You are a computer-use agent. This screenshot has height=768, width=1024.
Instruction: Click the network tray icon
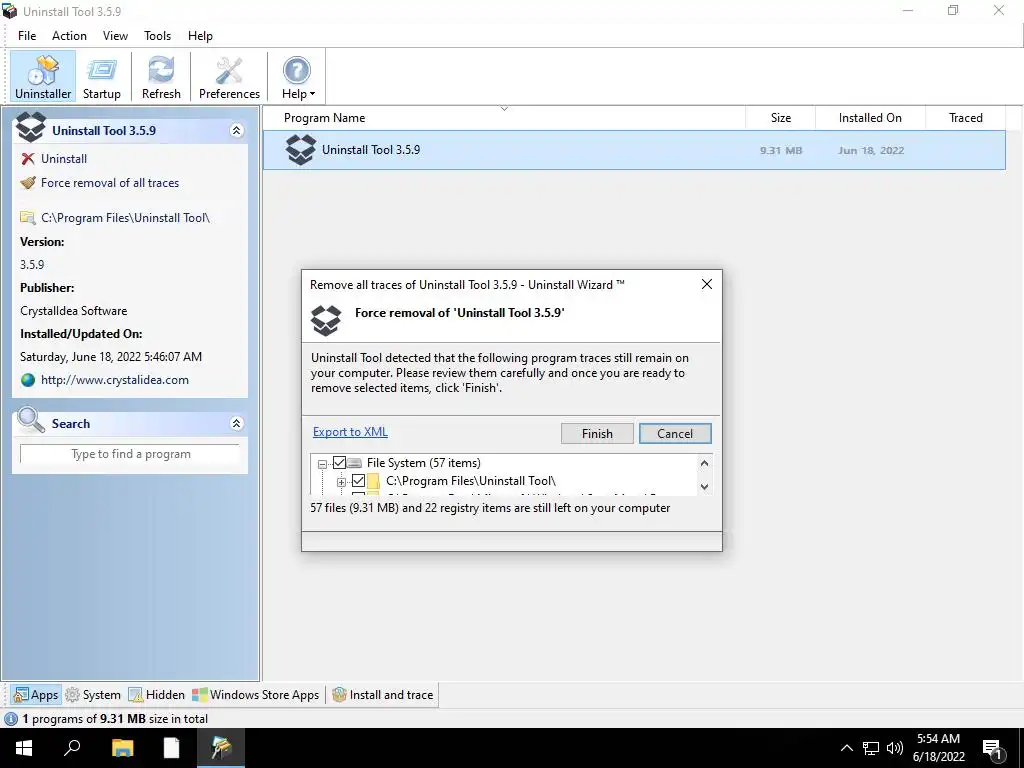click(871, 748)
